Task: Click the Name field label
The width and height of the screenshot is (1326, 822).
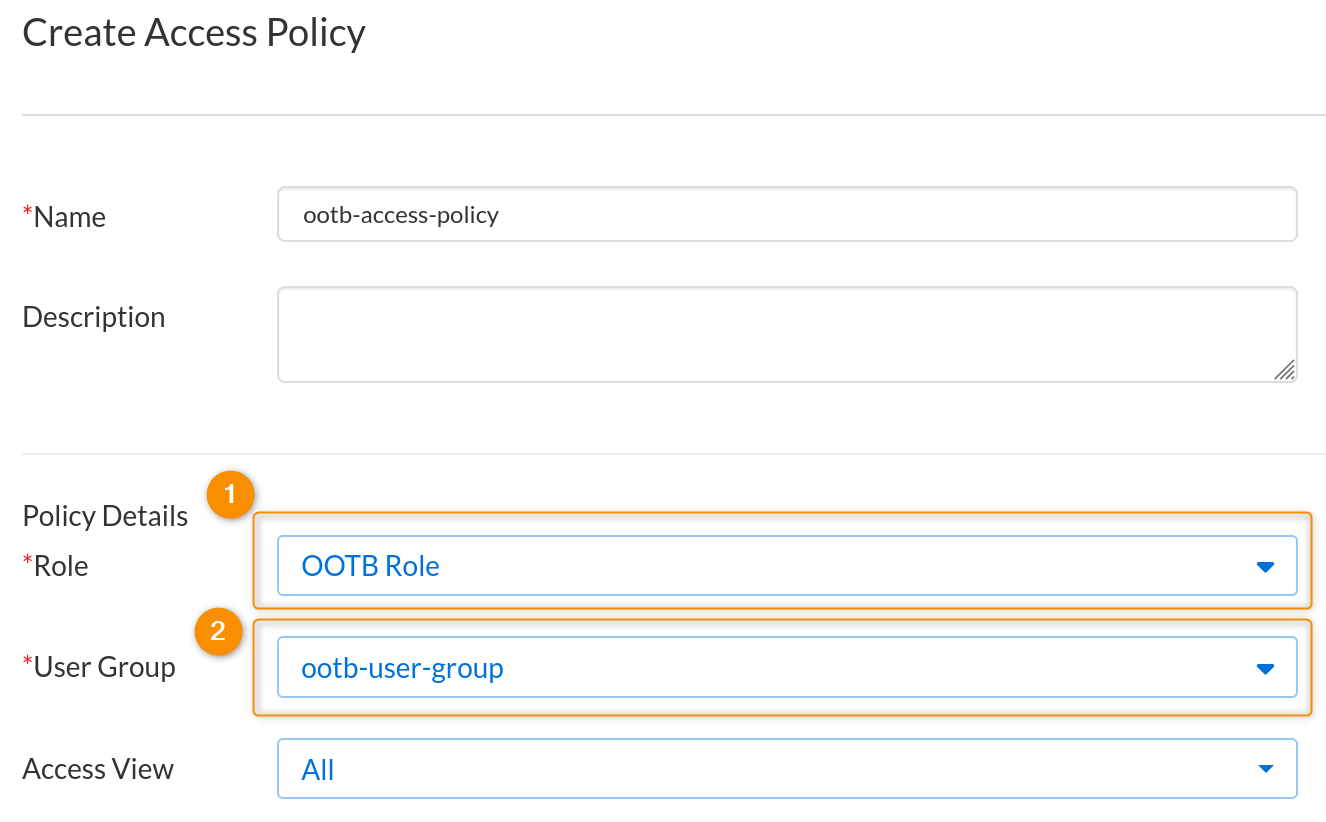Action: click(69, 217)
